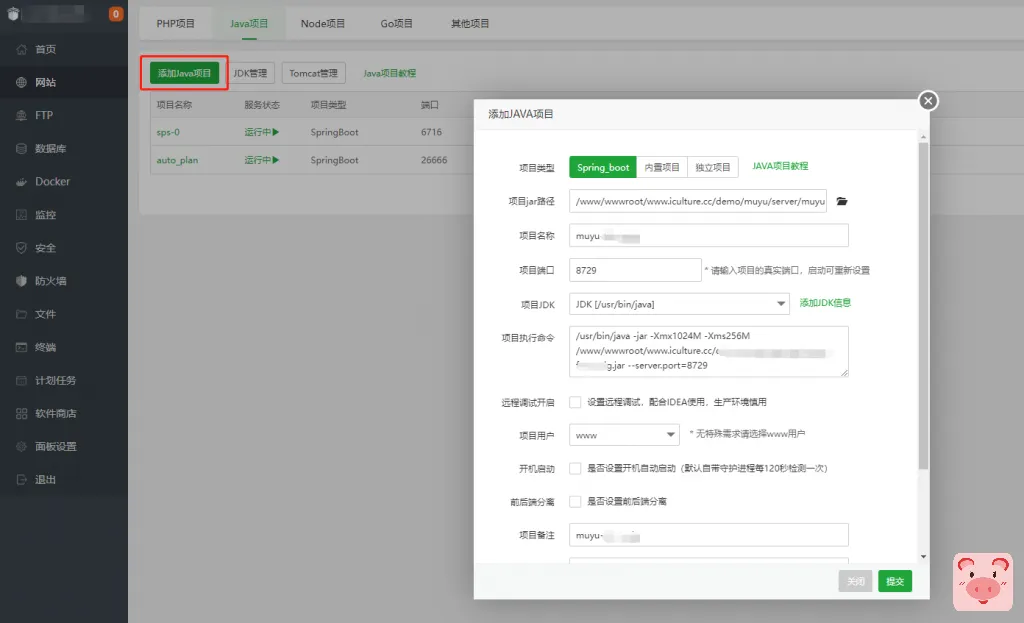Click the 面板设置 panel settings gear icon
The image size is (1024, 623).
point(22,446)
